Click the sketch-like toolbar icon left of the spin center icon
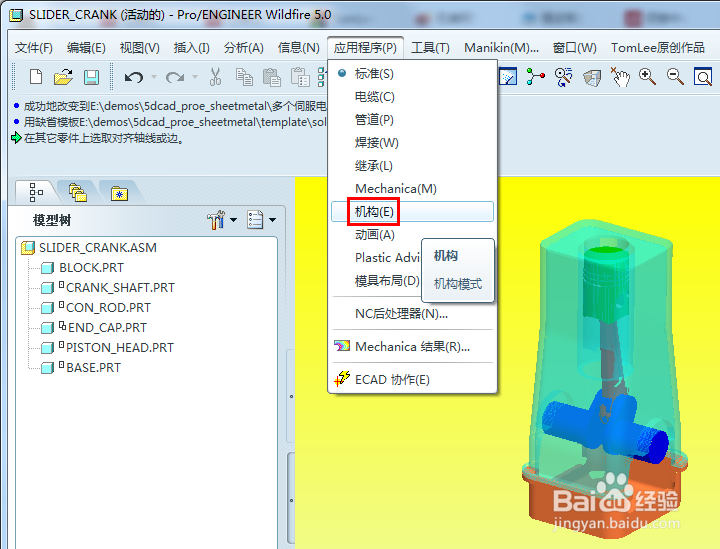The image size is (720, 549). pyautogui.click(x=508, y=77)
